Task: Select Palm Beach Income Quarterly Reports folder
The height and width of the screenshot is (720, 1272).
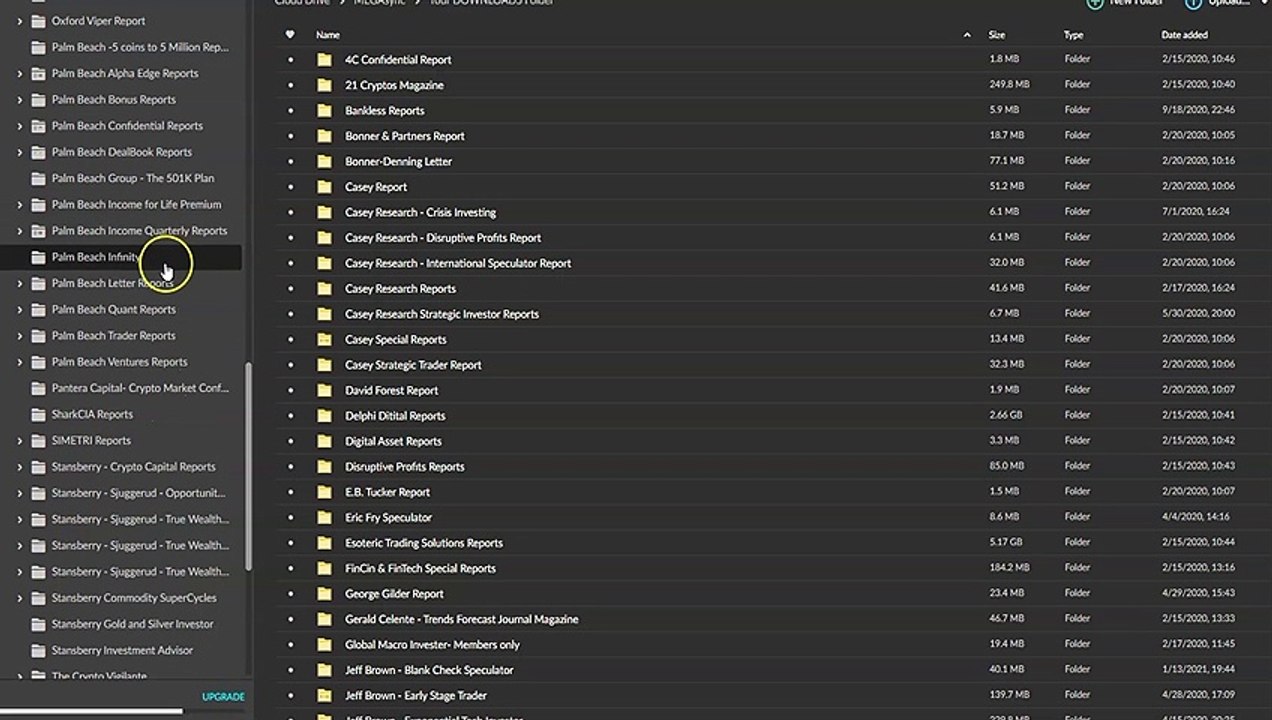Action: point(139,231)
